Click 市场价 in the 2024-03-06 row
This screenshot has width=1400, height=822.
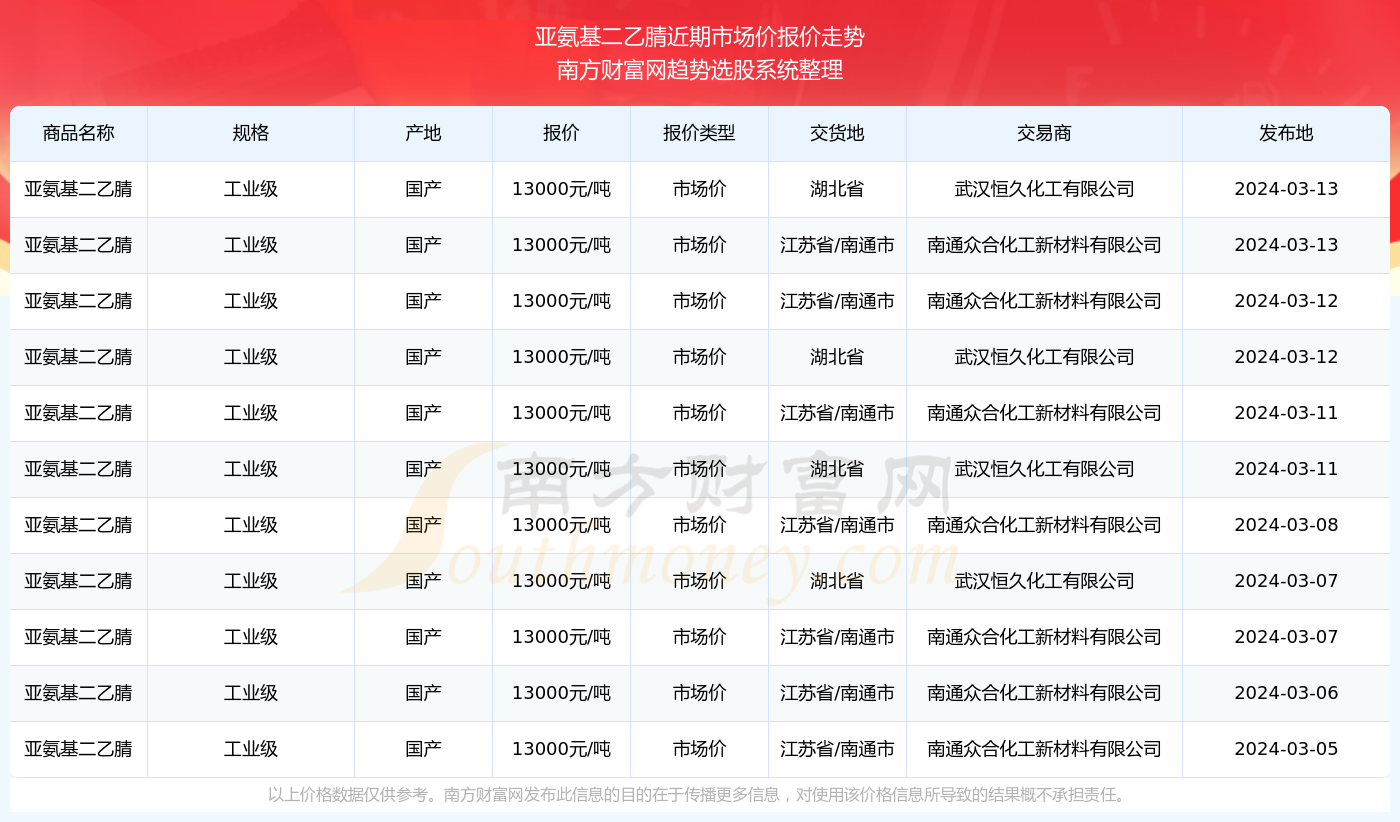(x=699, y=693)
